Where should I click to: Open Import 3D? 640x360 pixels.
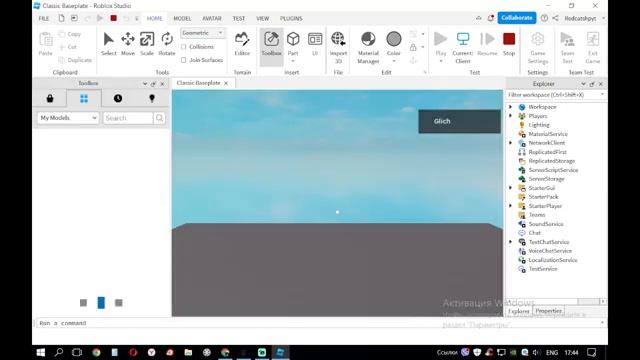[338, 47]
